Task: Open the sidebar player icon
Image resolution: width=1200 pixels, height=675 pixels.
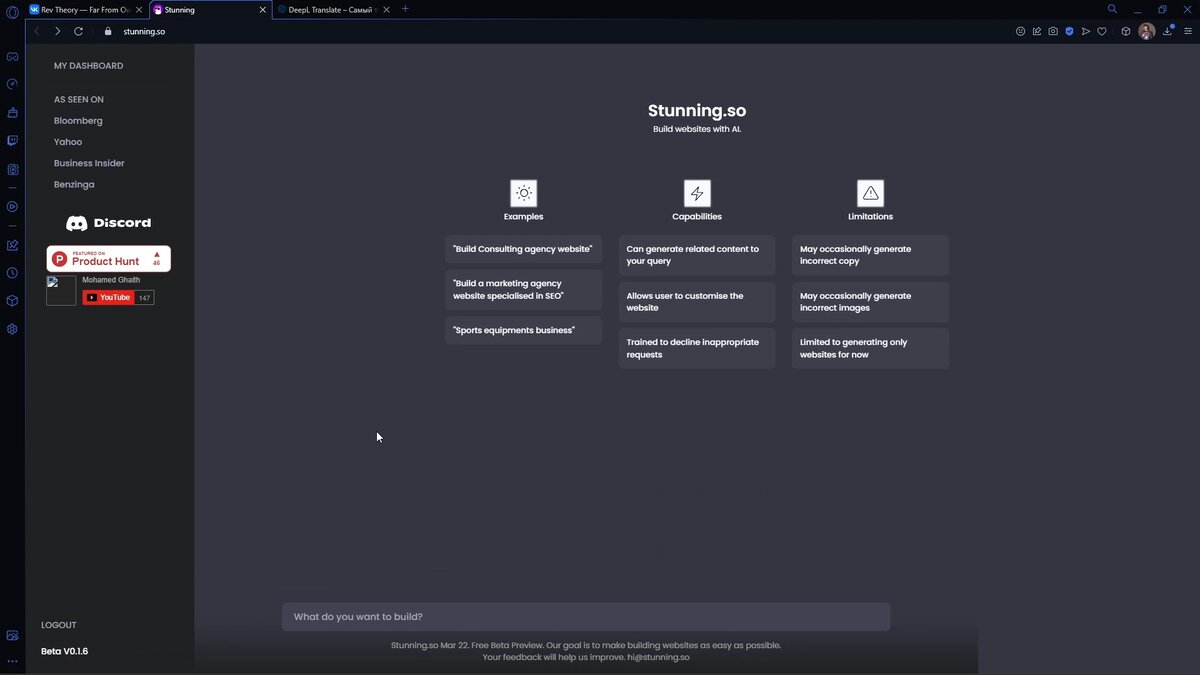Action: [x=12, y=207]
